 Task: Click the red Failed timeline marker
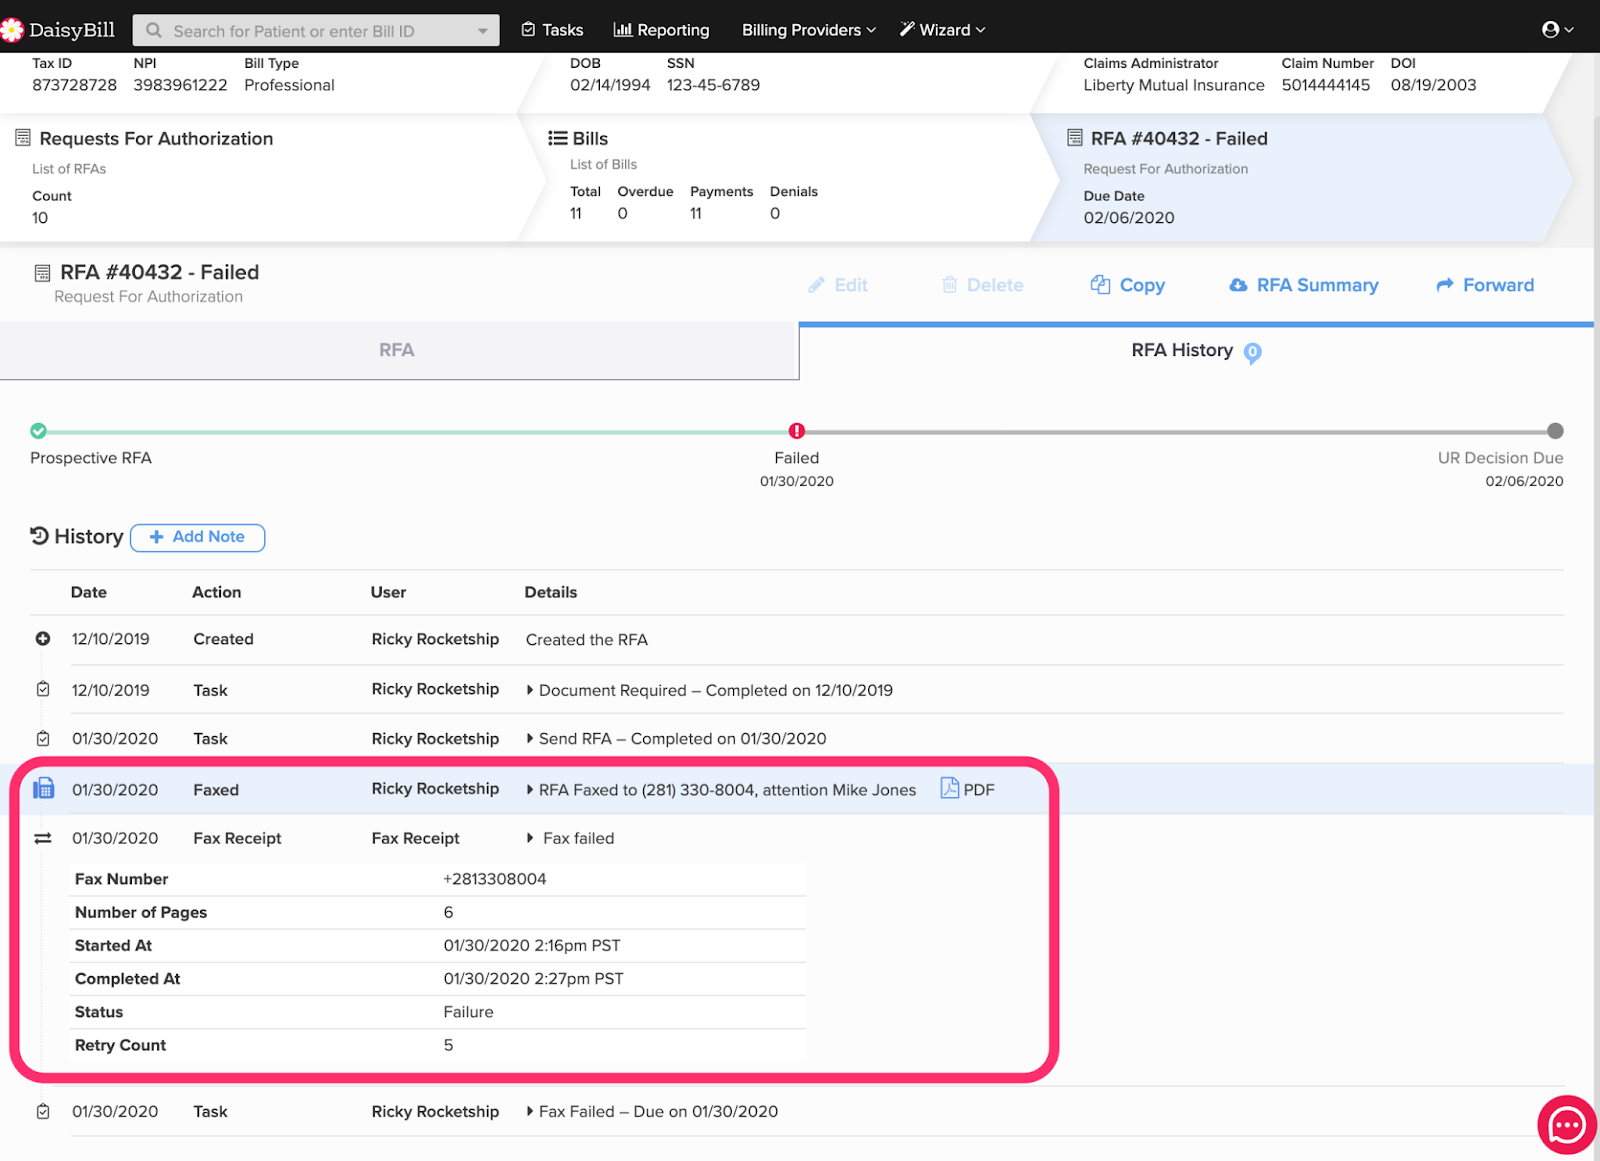point(796,431)
